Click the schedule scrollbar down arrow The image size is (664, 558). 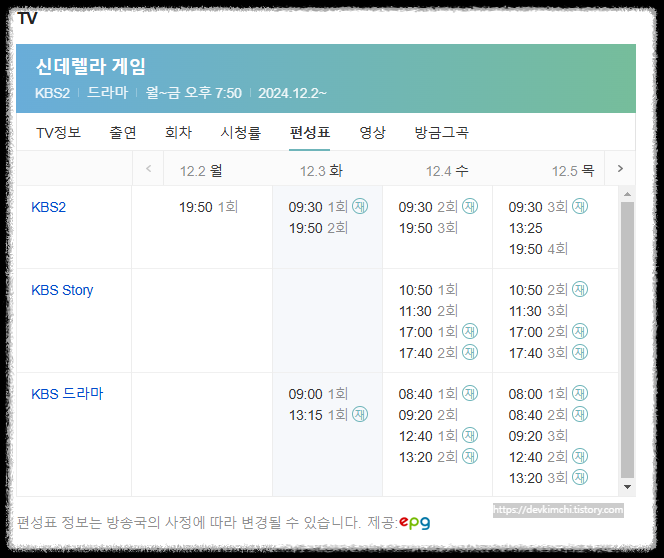pyautogui.click(x=627, y=487)
